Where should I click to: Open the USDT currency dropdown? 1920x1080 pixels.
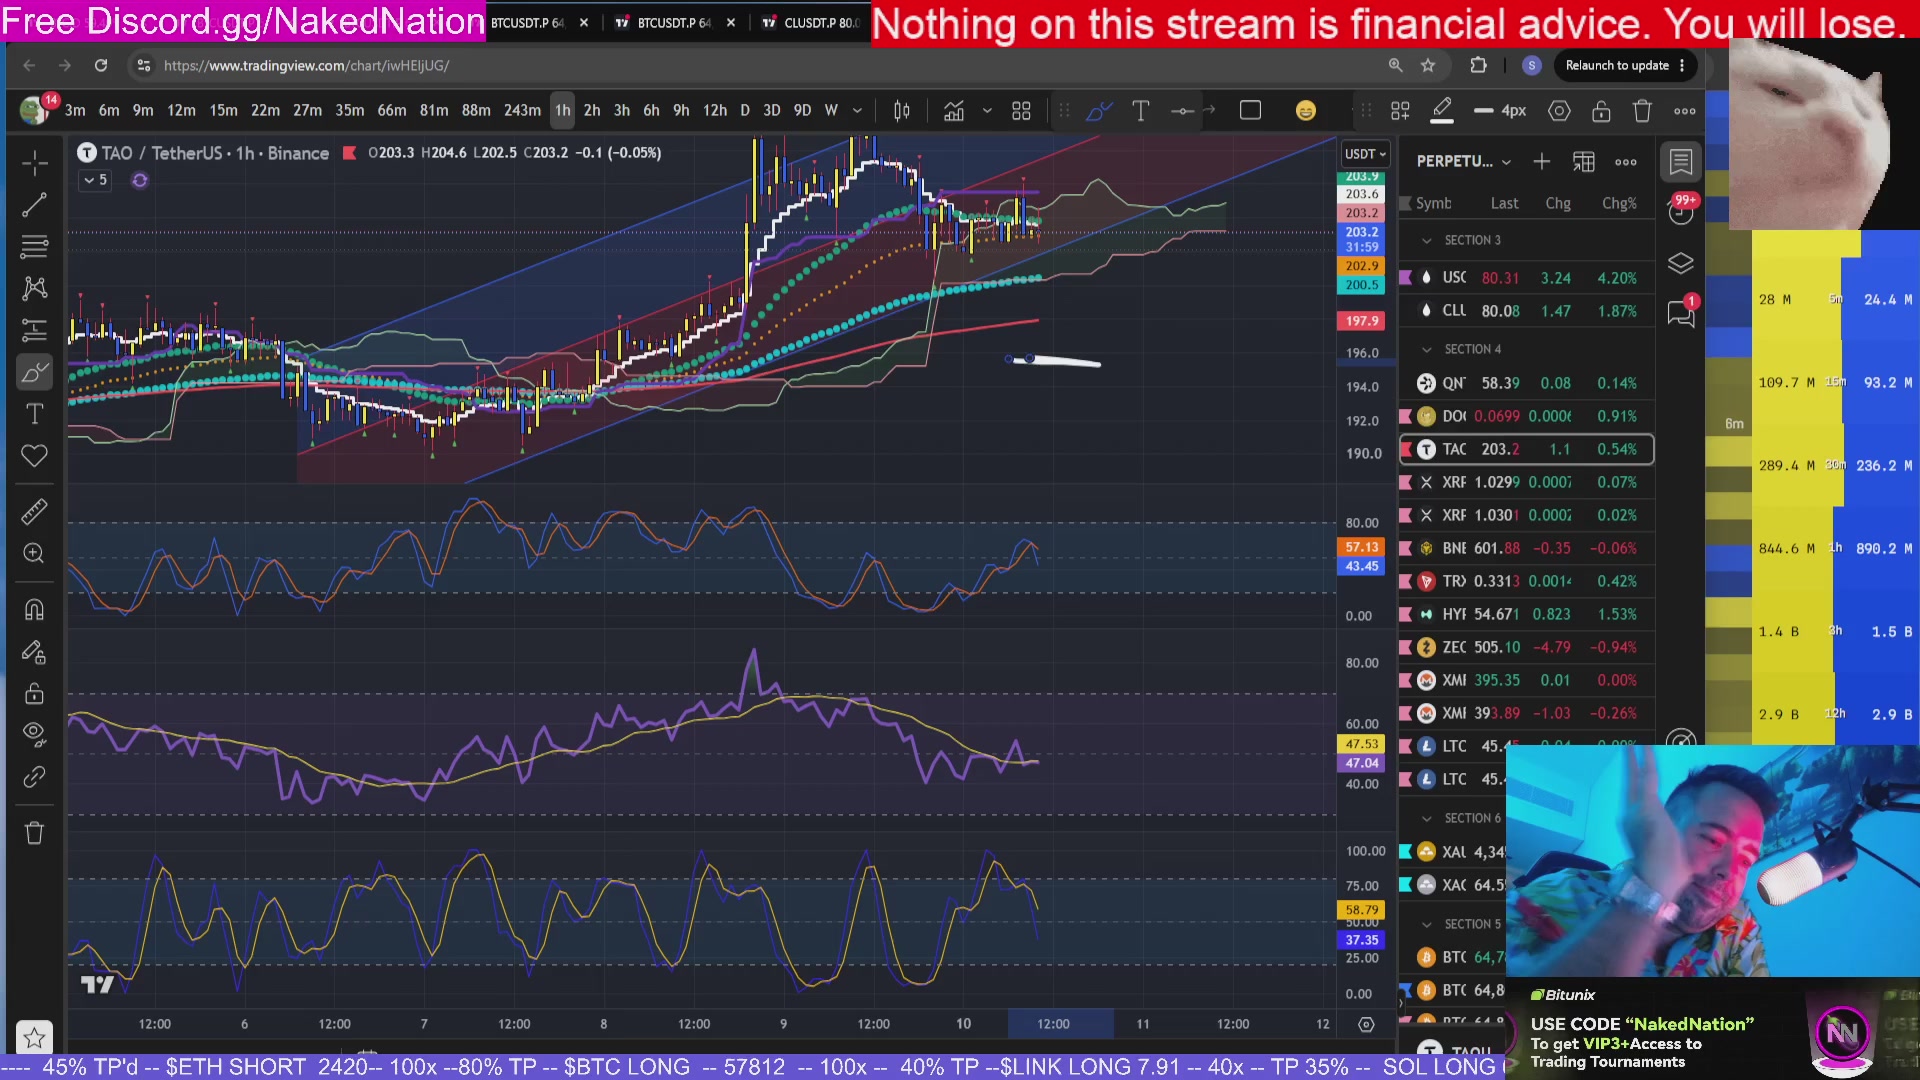[1365, 154]
